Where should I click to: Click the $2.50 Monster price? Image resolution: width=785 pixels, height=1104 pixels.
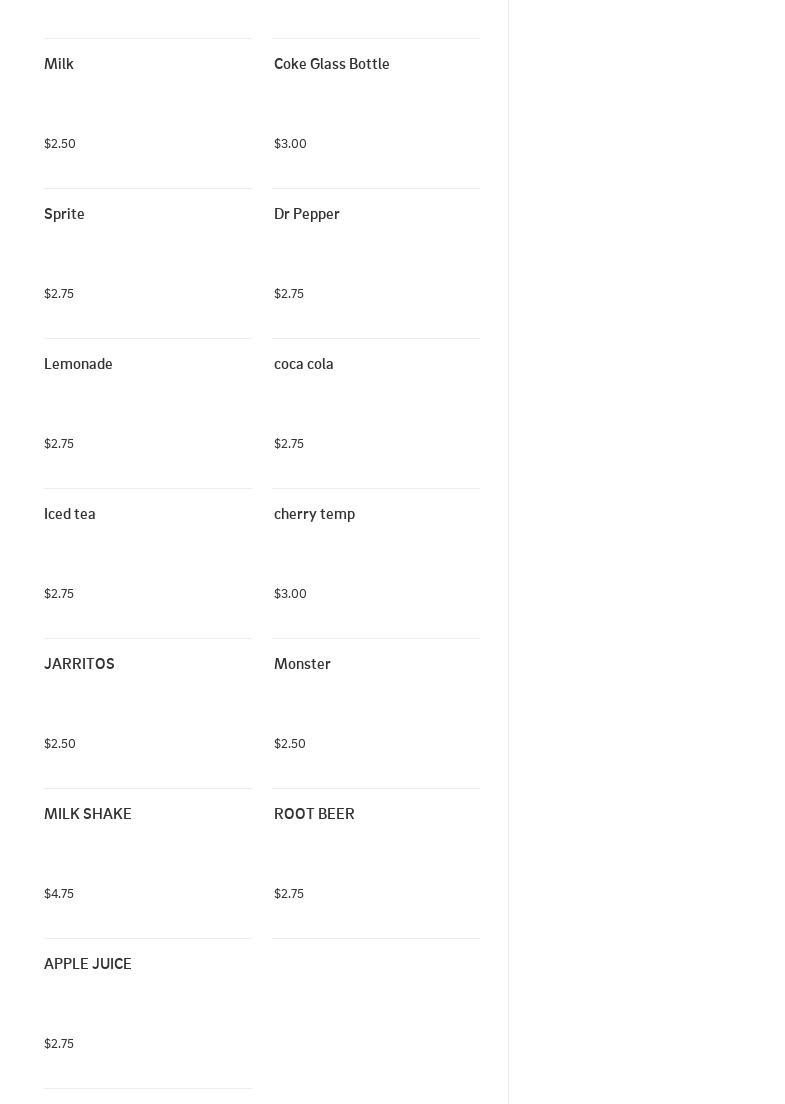coord(290,744)
